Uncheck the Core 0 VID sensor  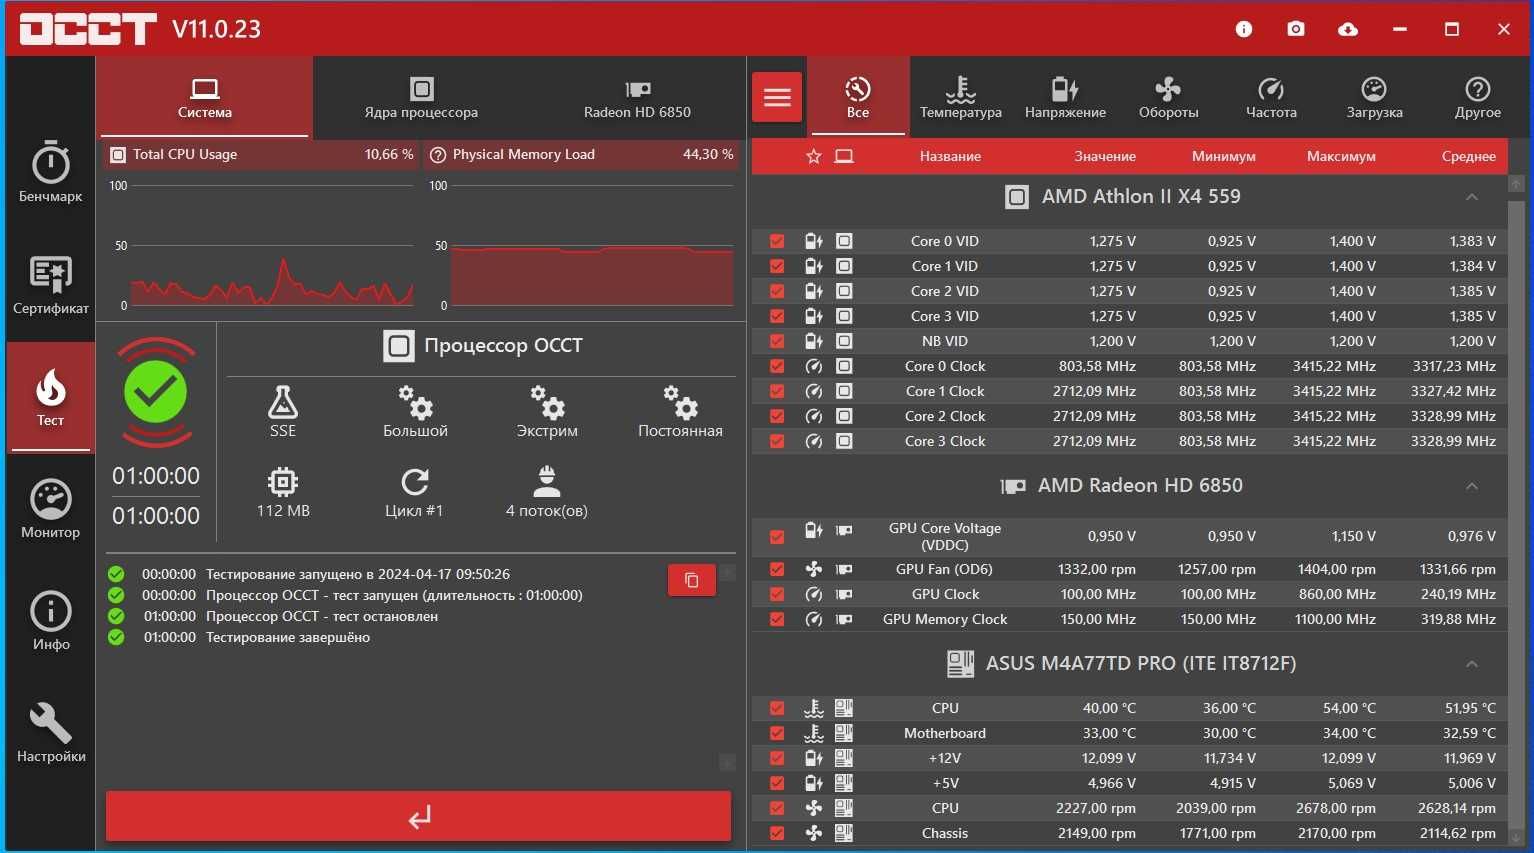coord(777,241)
